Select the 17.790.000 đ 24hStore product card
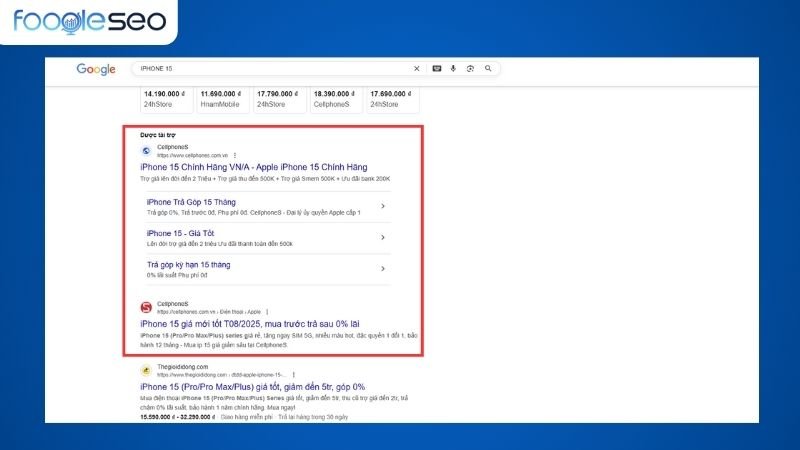 point(280,99)
